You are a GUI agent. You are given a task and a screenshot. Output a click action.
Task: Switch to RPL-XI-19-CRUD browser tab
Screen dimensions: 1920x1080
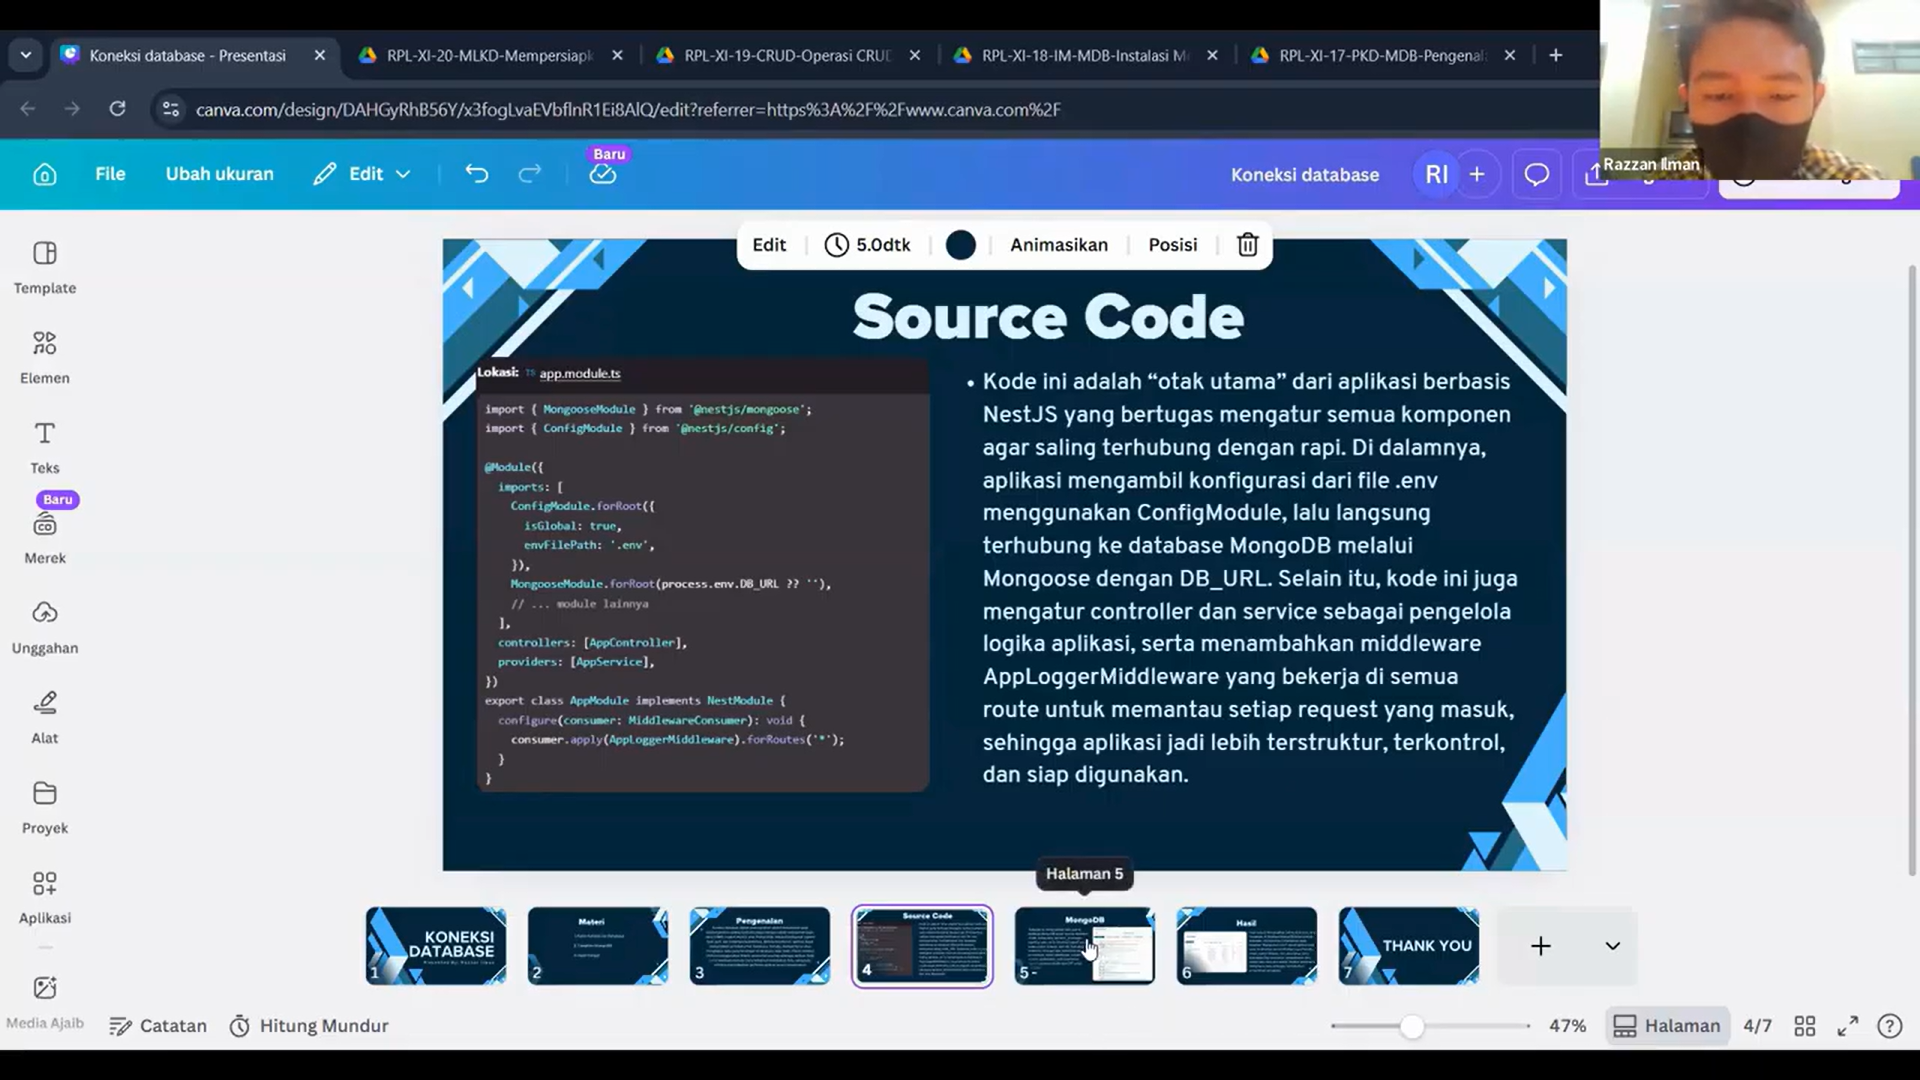786,55
